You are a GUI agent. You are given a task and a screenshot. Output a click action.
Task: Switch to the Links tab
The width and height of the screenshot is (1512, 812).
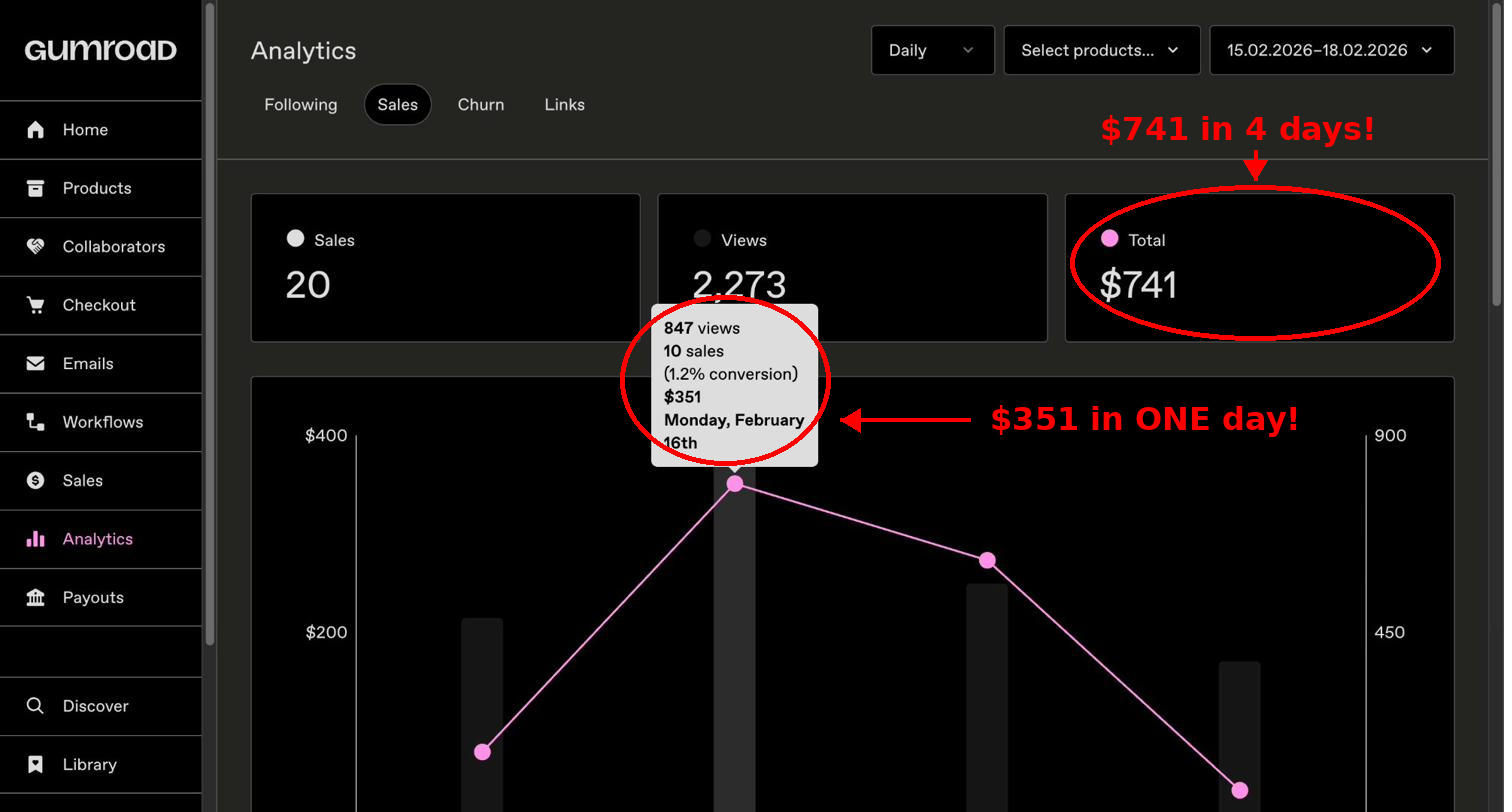(564, 104)
